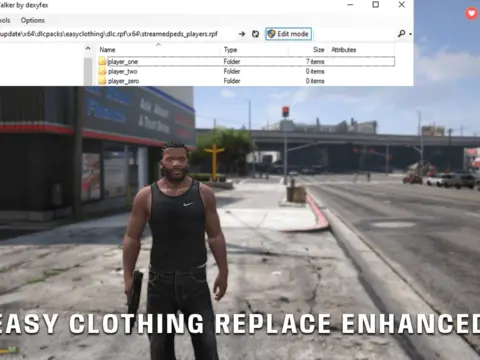
Task: Click player_two's Folder type cell
Action: point(232,71)
